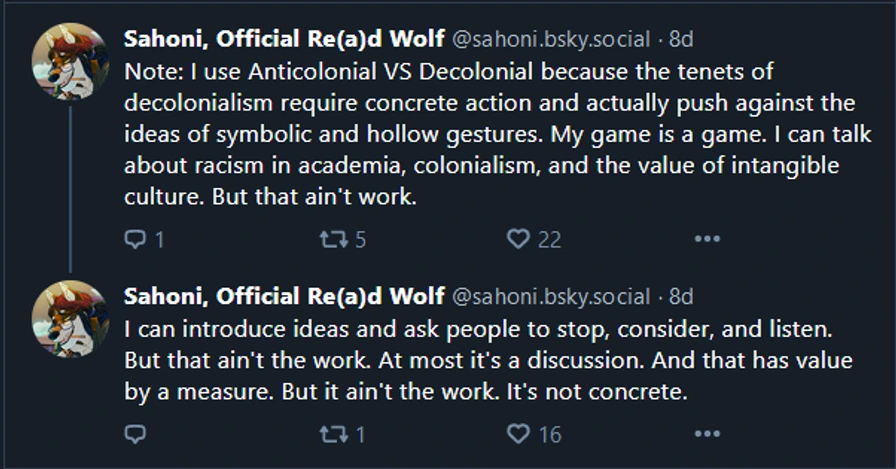896x469 pixels.
Task: Repost the 'Anticolonial VS Decolonial' note post
Action: (329, 239)
